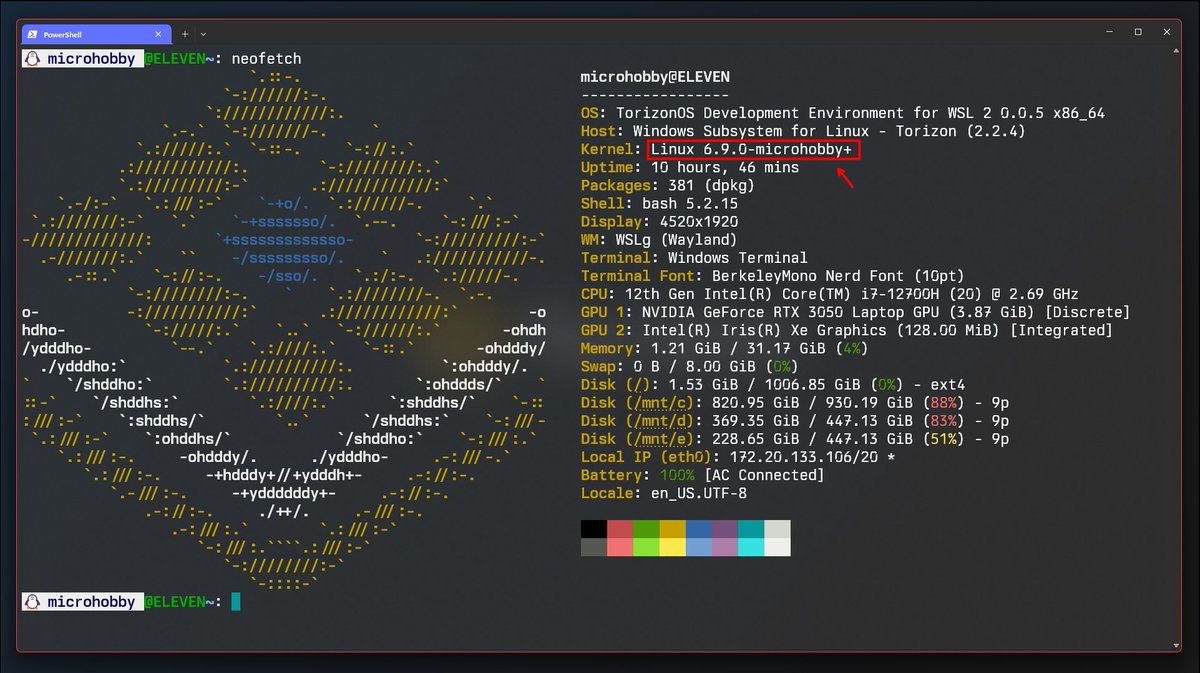Click the 'Packages: 381 (dpkg)' line
The width and height of the screenshot is (1200, 673).
[x=668, y=186]
